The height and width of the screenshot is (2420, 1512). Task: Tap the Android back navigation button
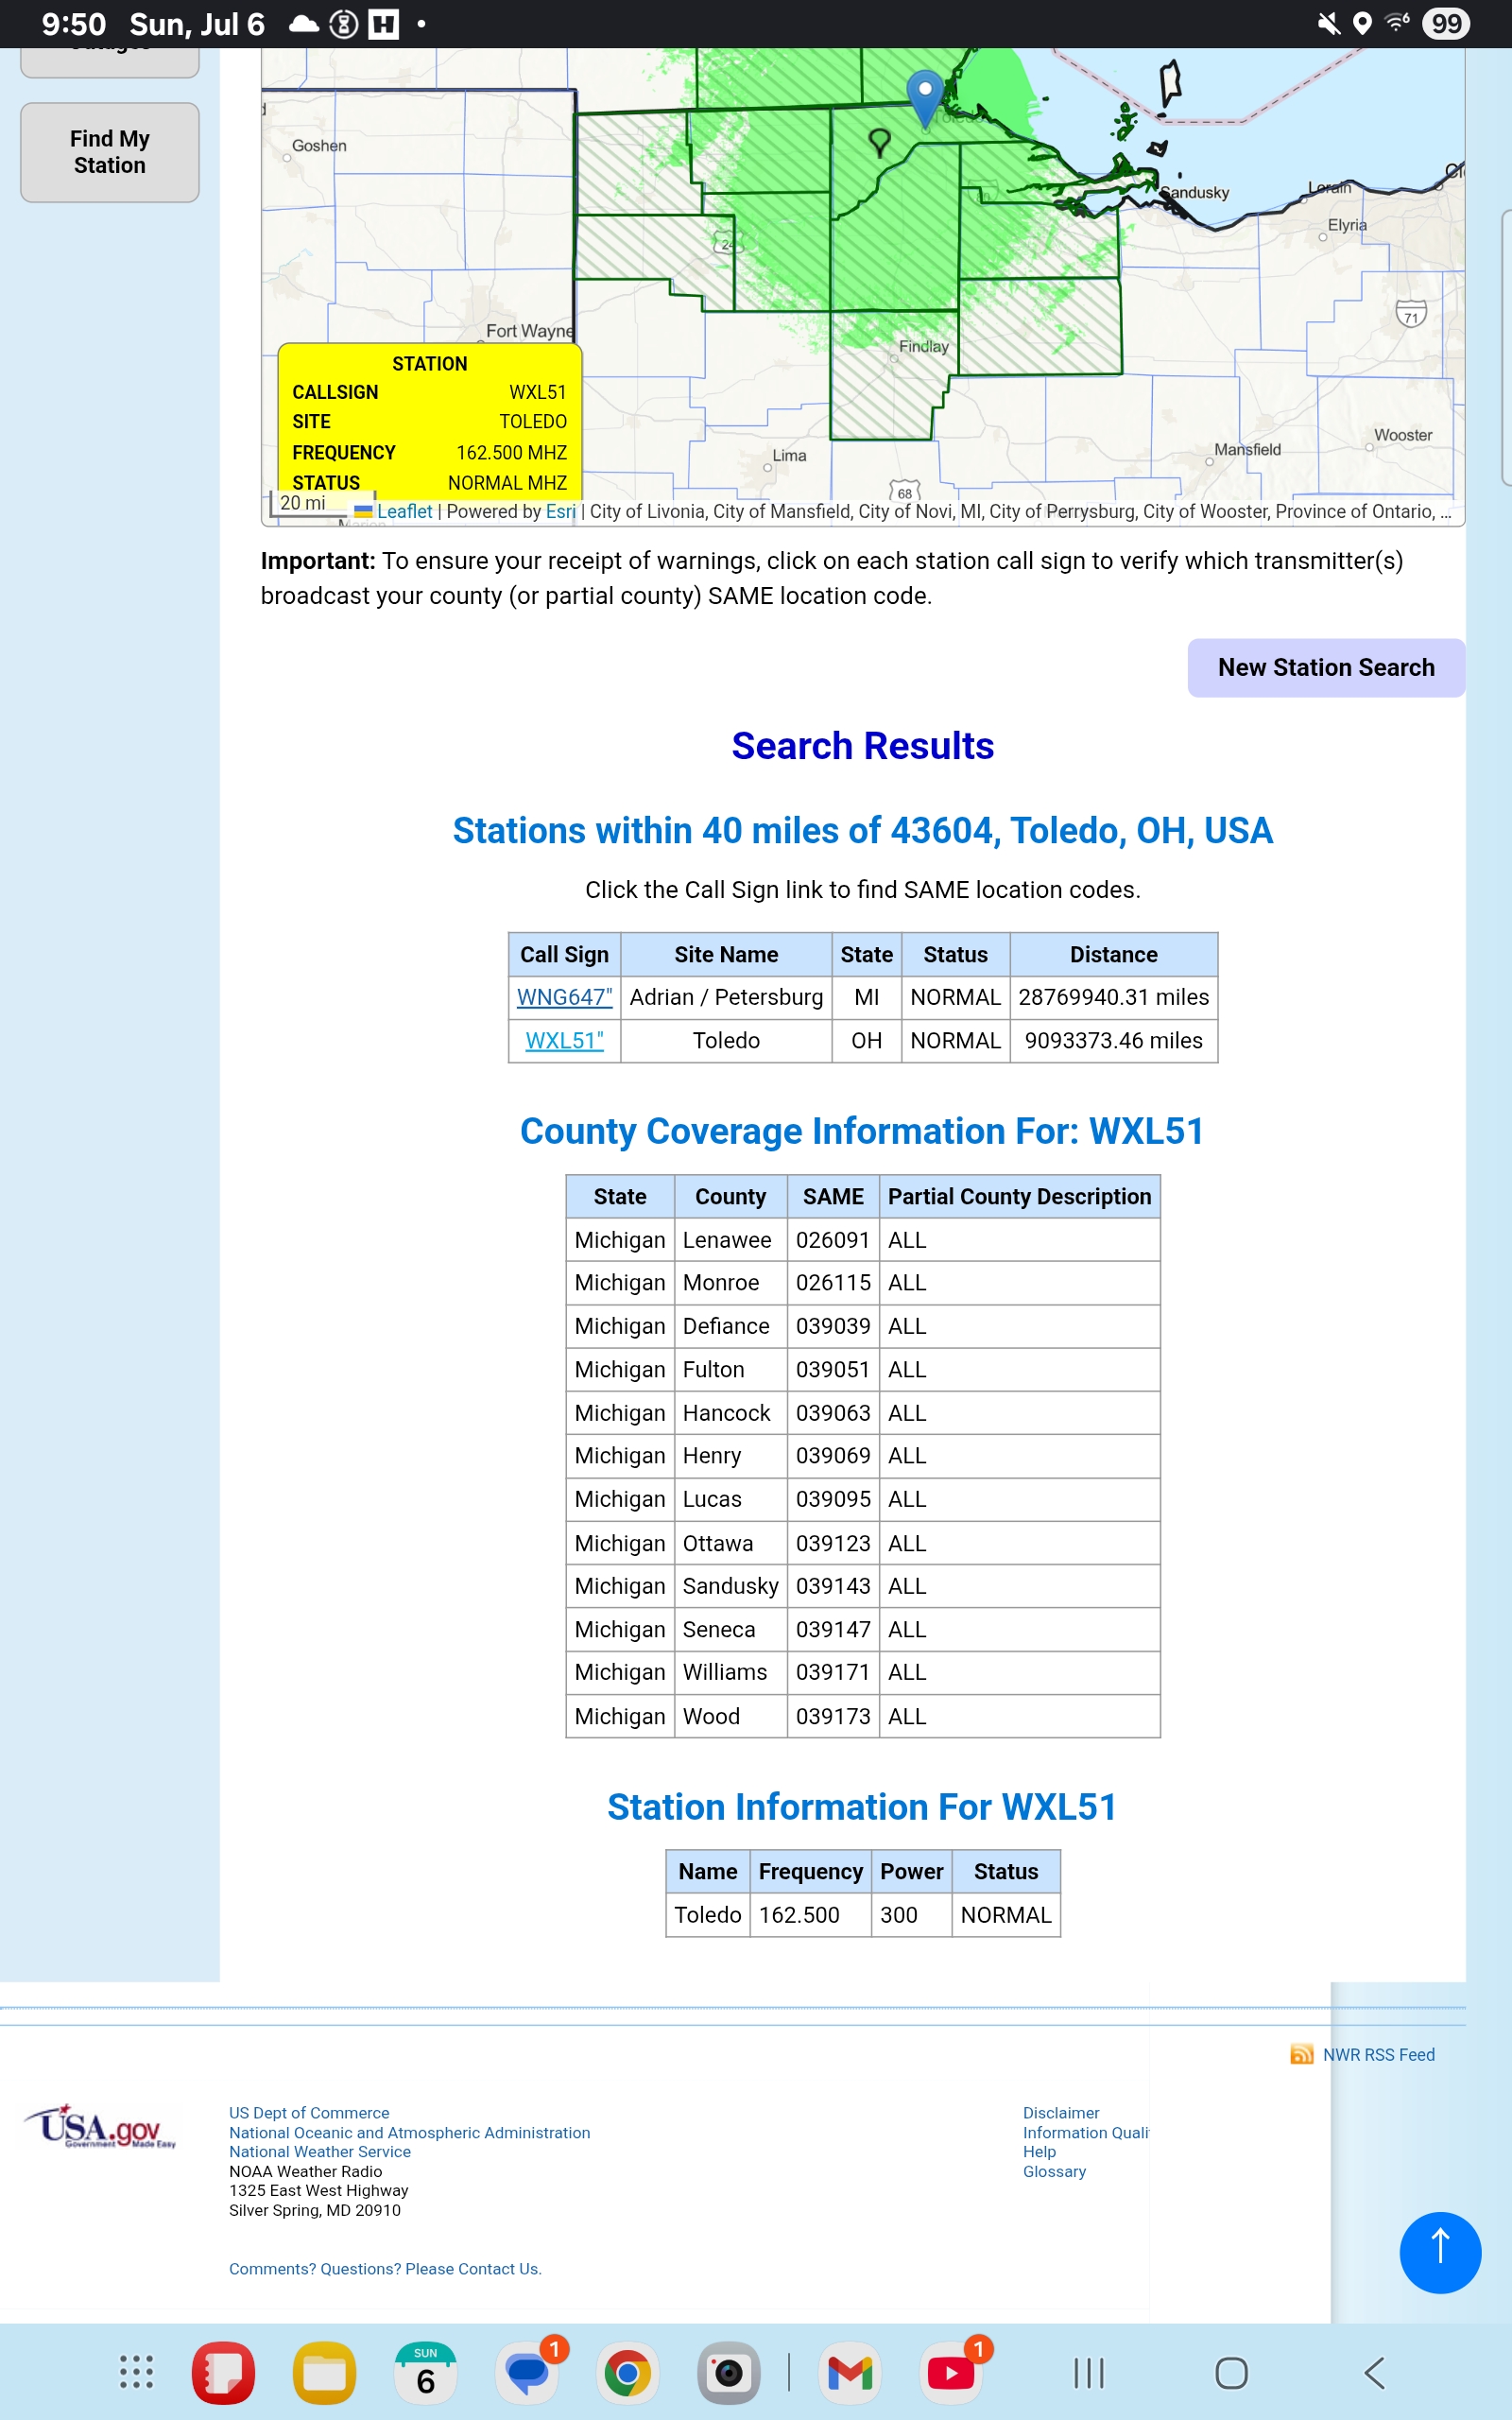click(x=1374, y=2372)
